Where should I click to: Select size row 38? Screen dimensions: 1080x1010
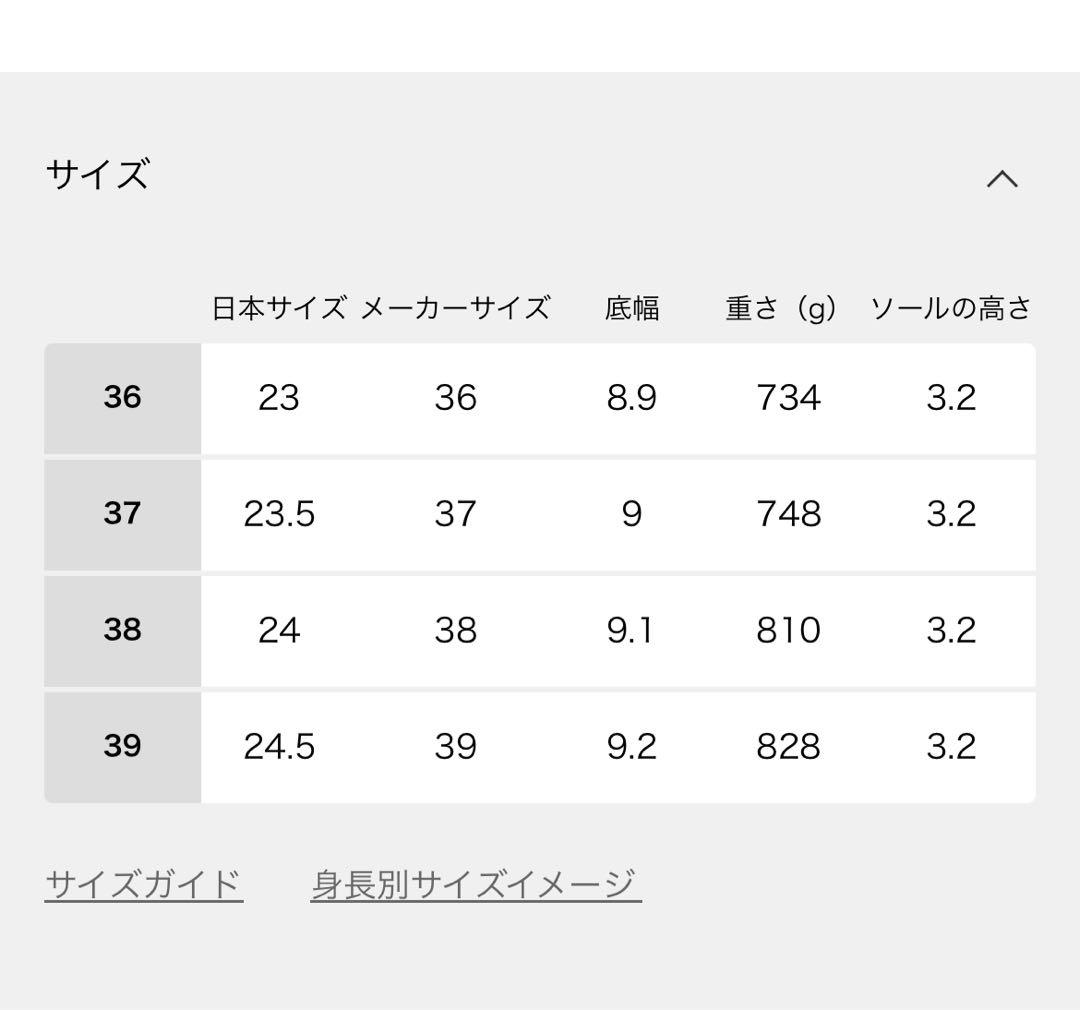[x=121, y=630]
